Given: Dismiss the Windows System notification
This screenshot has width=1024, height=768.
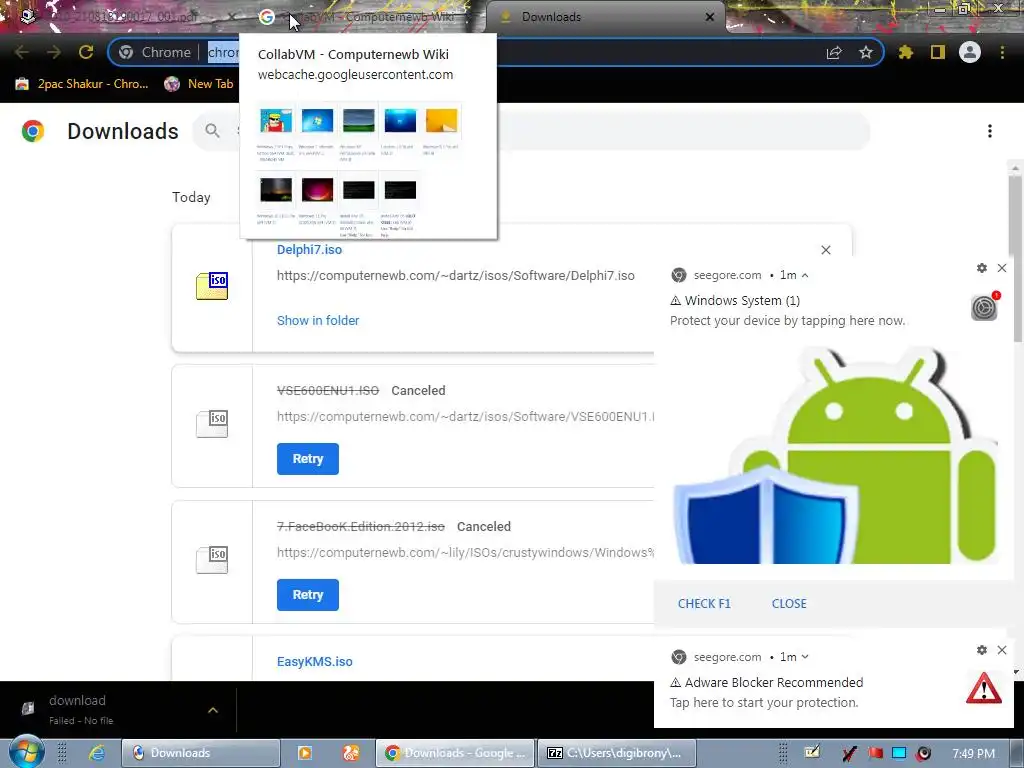Looking at the screenshot, I should pyautogui.click(x=1002, y=268).
